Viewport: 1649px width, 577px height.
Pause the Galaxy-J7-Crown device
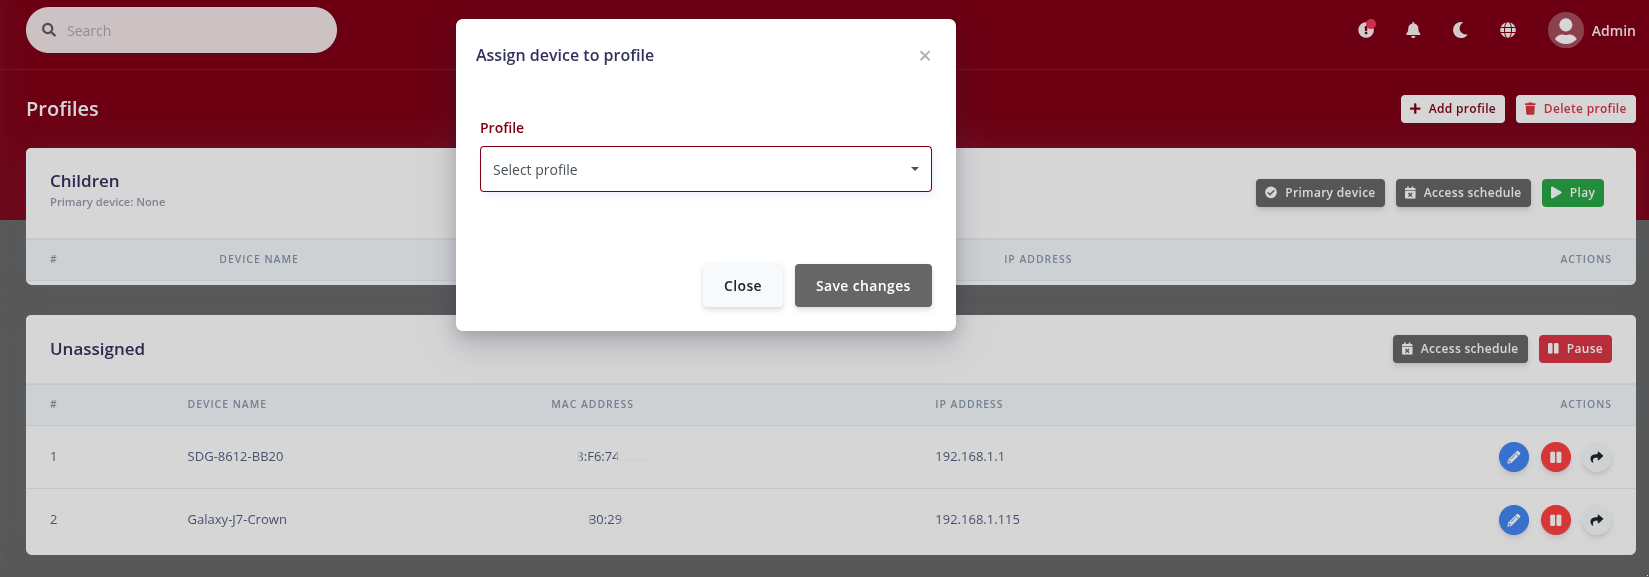(1556, 520)
